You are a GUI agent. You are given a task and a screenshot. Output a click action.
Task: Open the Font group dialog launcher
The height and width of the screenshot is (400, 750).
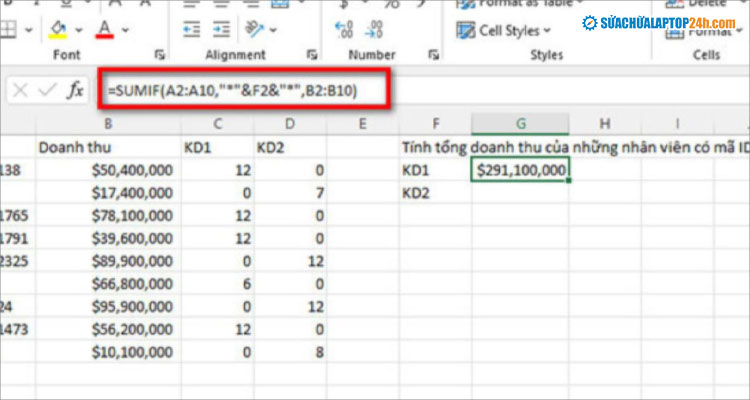[x=160, y=55]
